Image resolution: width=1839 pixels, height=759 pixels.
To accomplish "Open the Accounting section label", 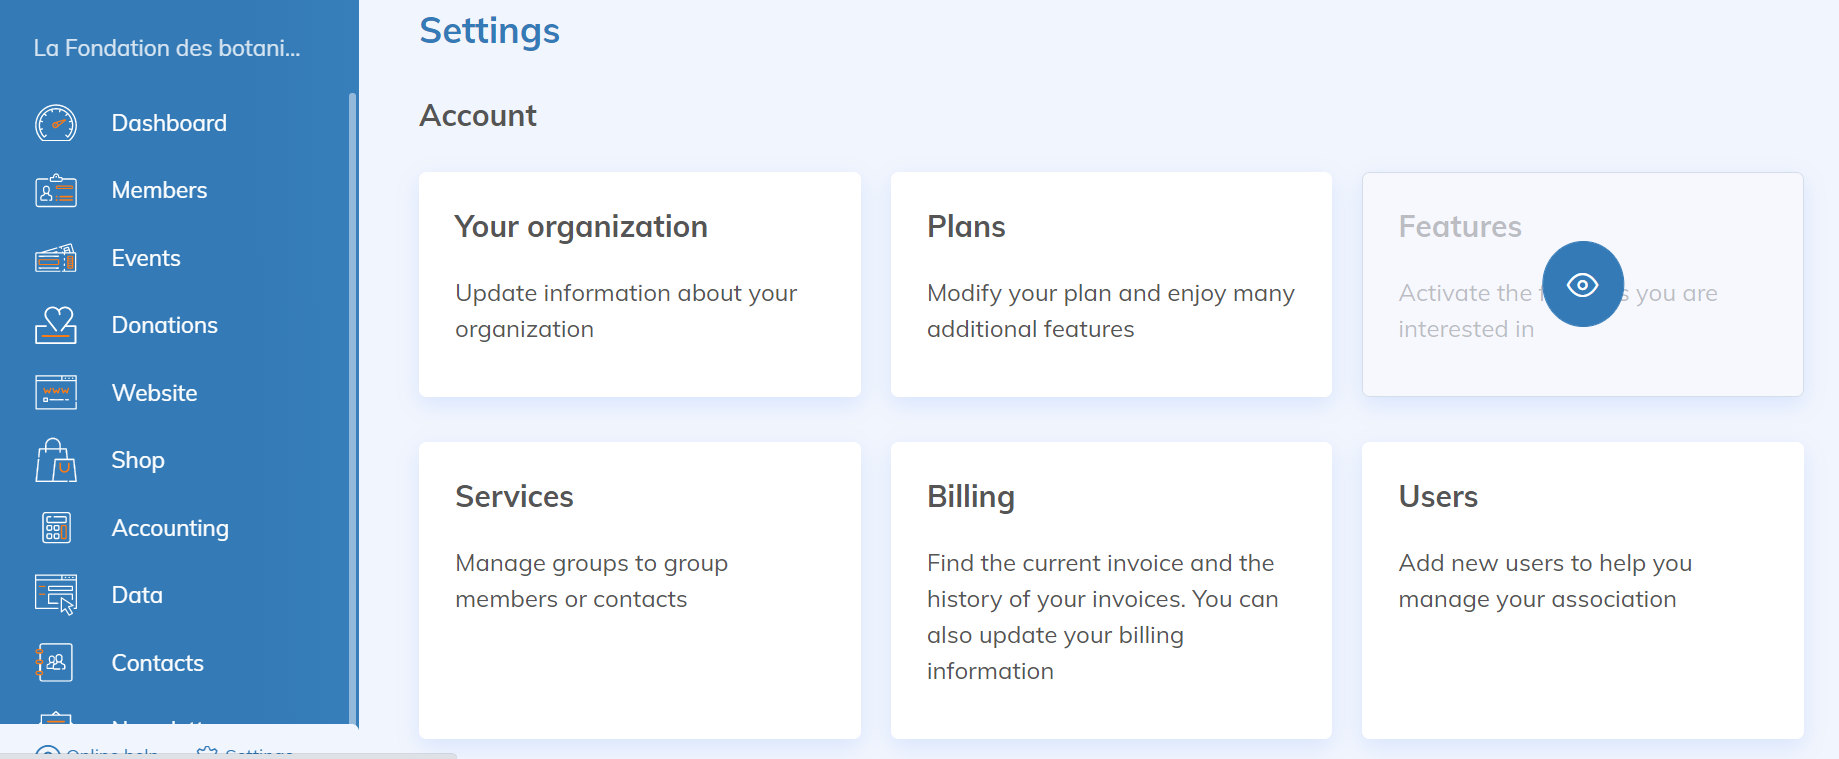I will click(170, 528).
